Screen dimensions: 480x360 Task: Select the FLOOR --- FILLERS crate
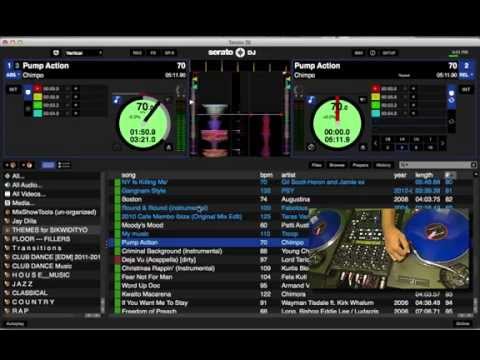tap(52, 239)
